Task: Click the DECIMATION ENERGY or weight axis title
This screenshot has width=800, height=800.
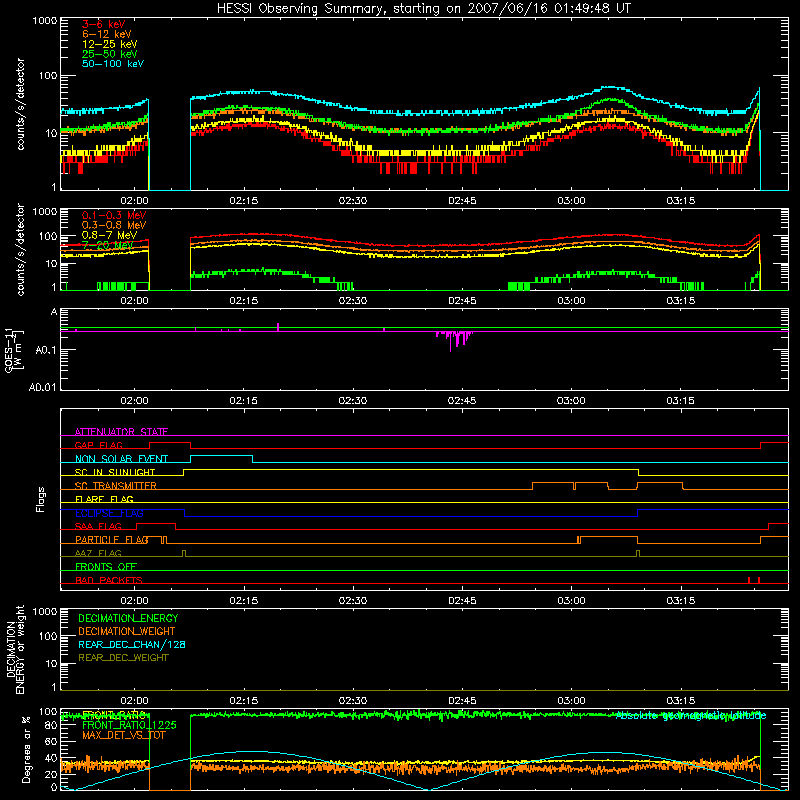Action: click(15, 649)
